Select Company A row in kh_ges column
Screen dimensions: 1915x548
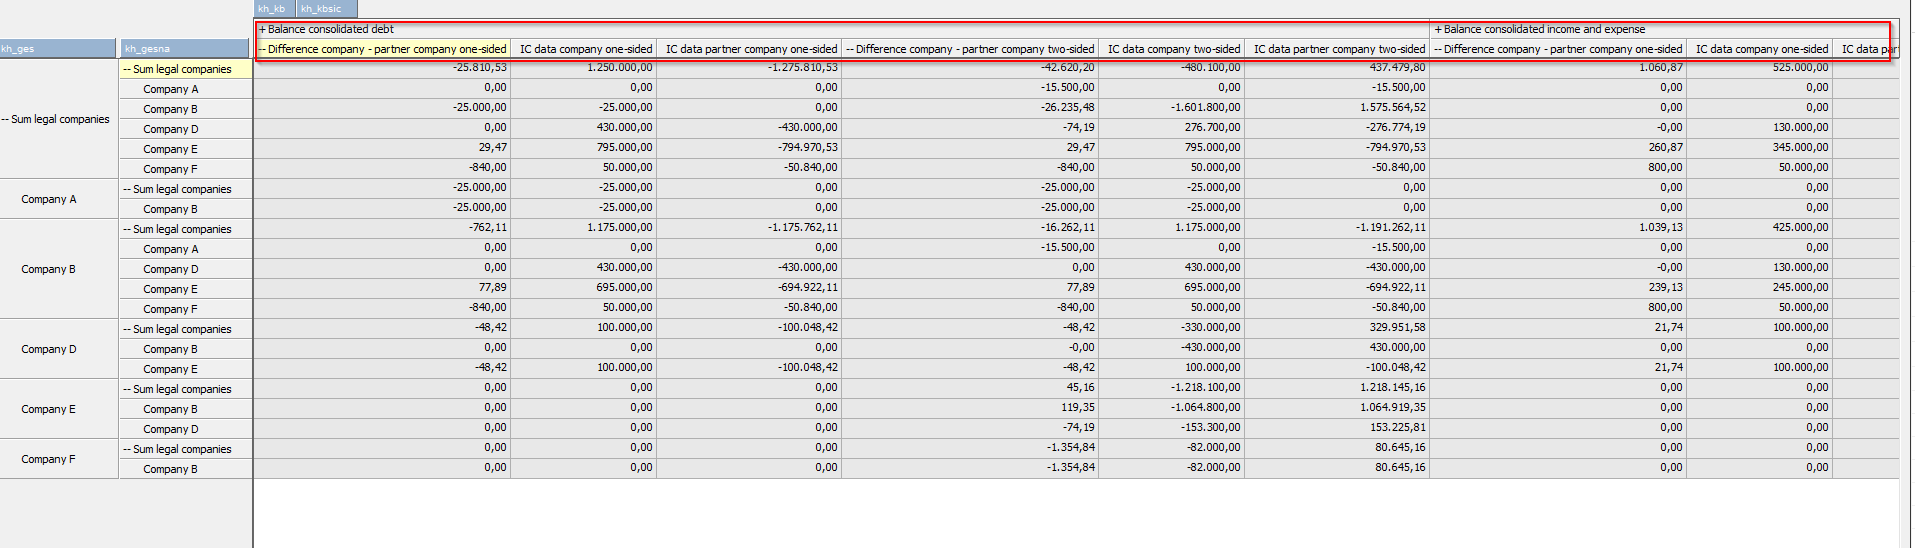coord(58,199)
